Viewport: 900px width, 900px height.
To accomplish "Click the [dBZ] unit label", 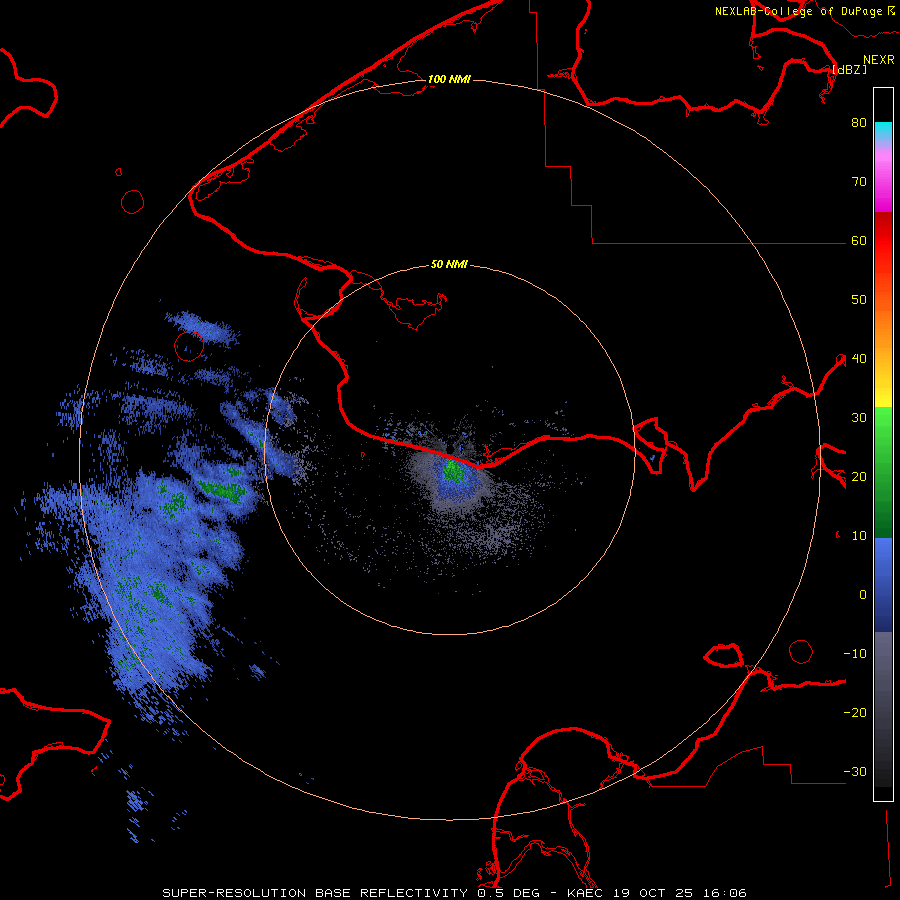I will click(850, 69).
